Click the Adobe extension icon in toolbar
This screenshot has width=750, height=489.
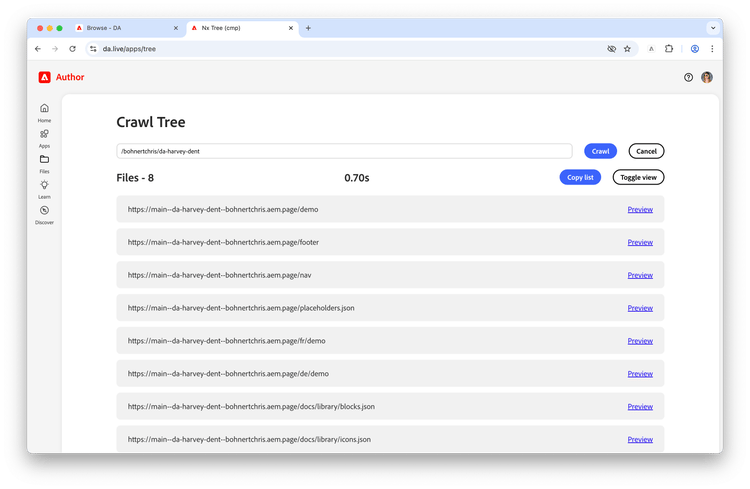pos(651,49)
